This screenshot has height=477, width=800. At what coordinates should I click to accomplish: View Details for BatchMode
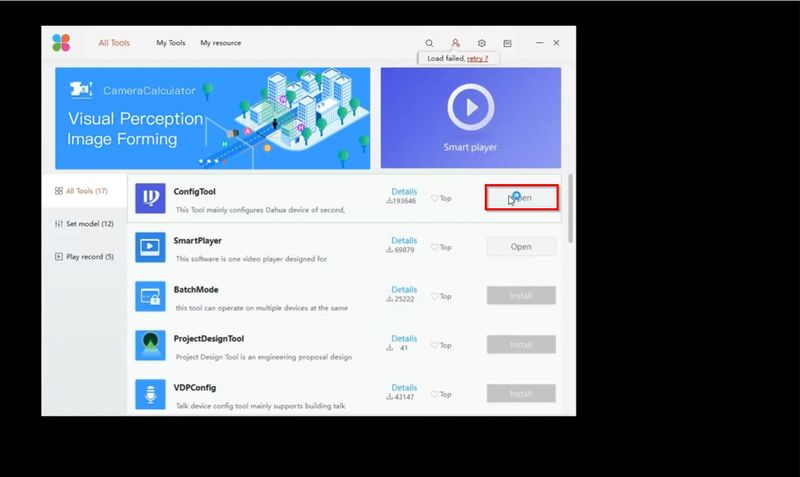point(404,289)
